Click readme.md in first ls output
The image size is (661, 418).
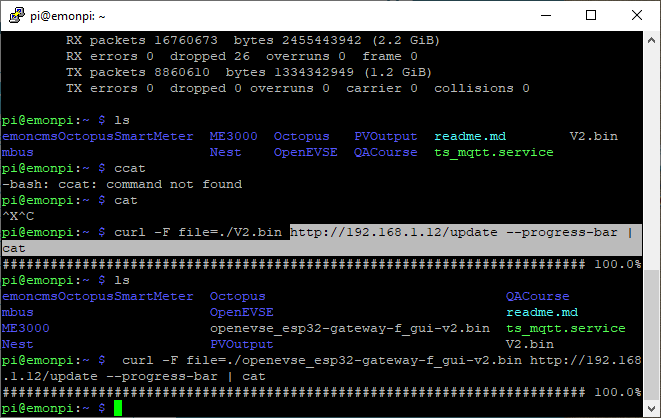click(470, 136)
